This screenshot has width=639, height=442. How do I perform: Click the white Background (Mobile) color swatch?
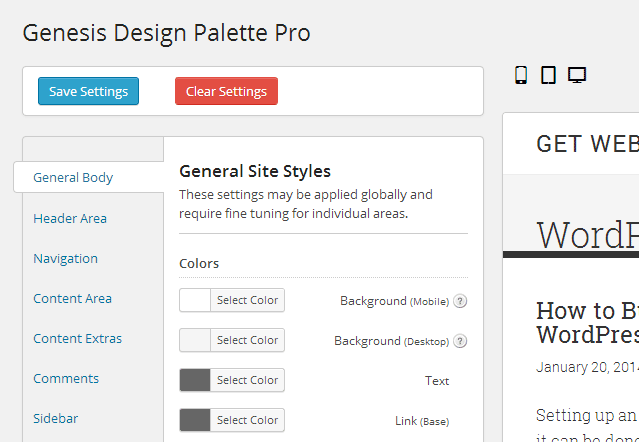click(x=195, y=300)
